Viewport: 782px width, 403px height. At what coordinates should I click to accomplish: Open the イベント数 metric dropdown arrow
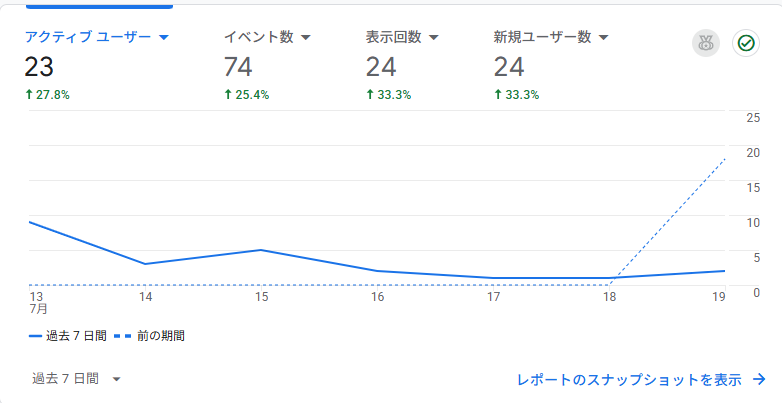coord(306,37)
